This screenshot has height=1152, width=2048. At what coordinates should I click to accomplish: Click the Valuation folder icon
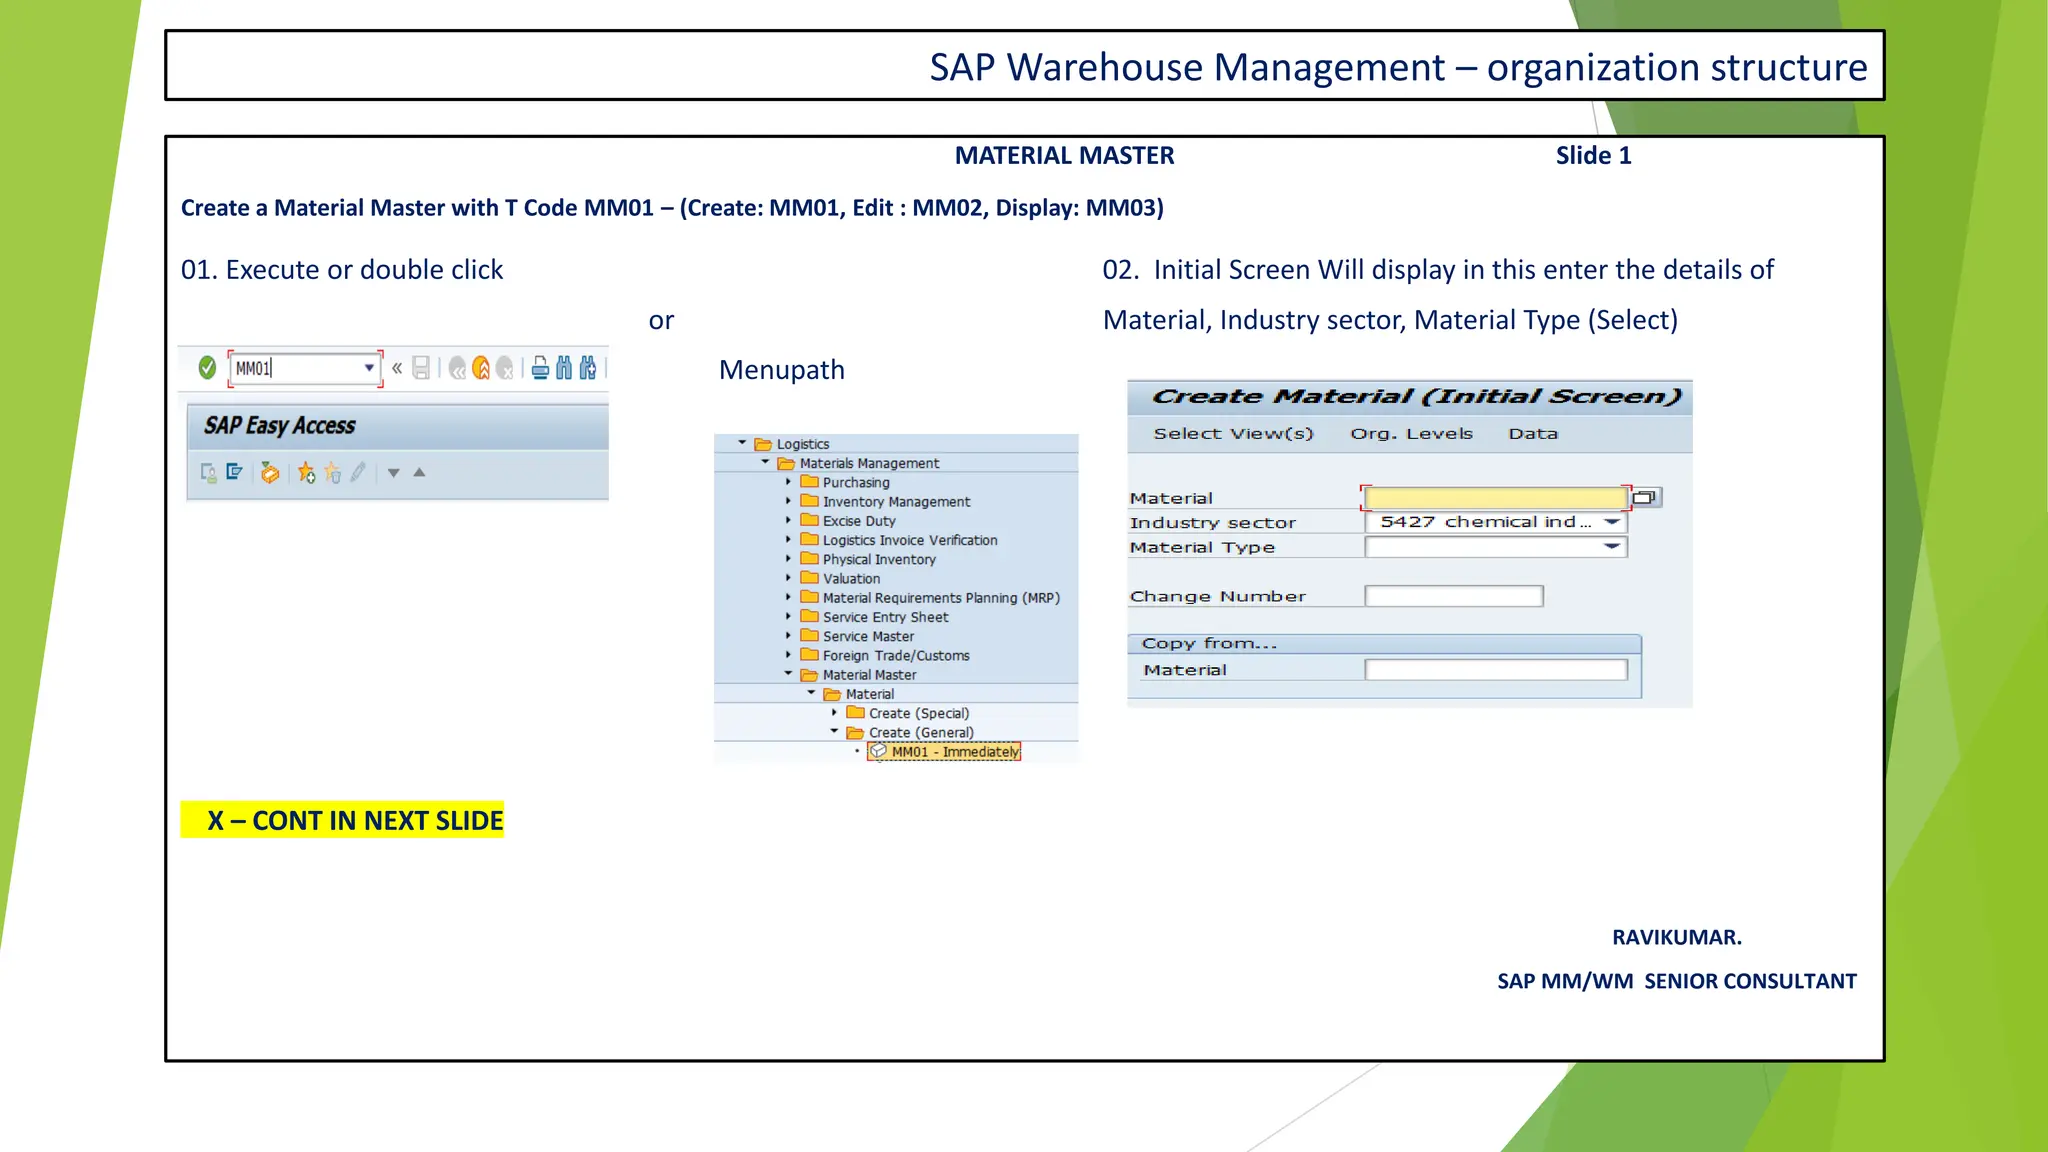(x=810, y=578)
